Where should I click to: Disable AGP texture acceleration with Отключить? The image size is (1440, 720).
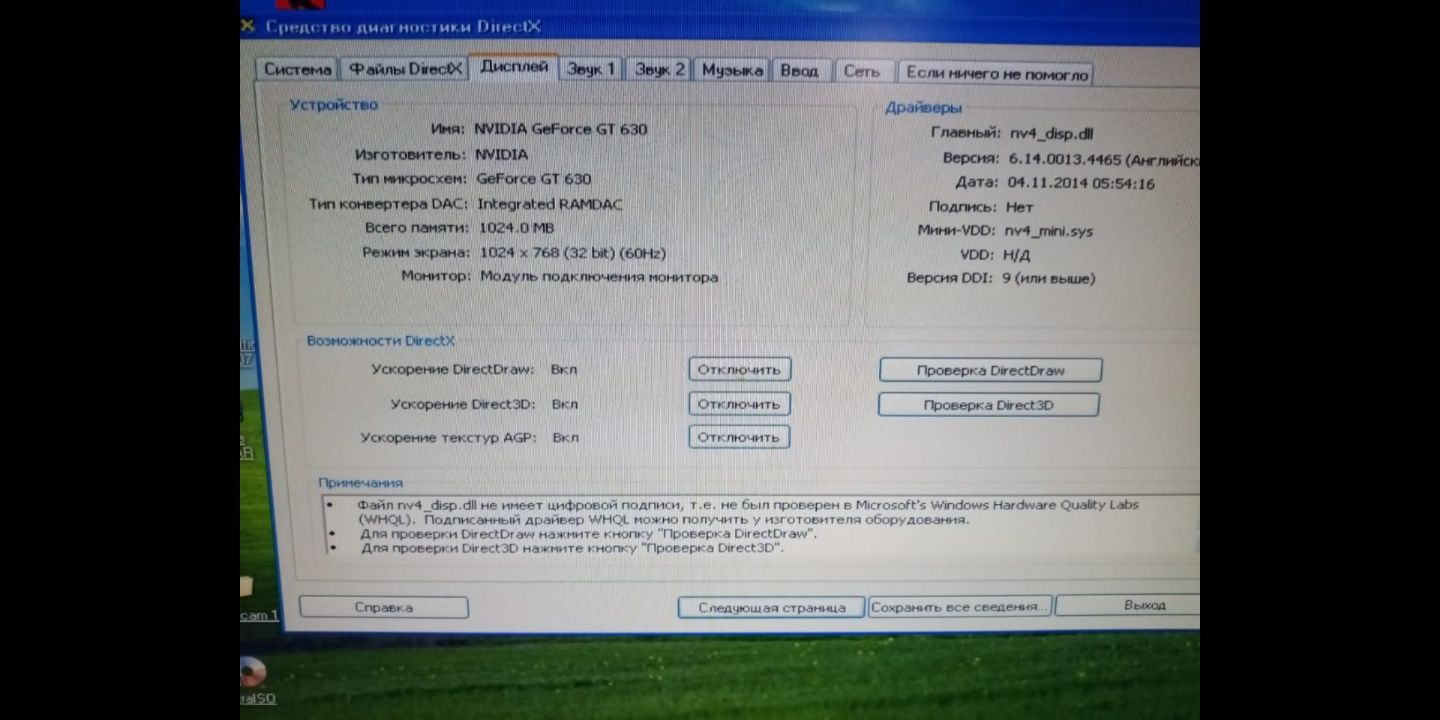pyautogui.click(x=739, y=437)
